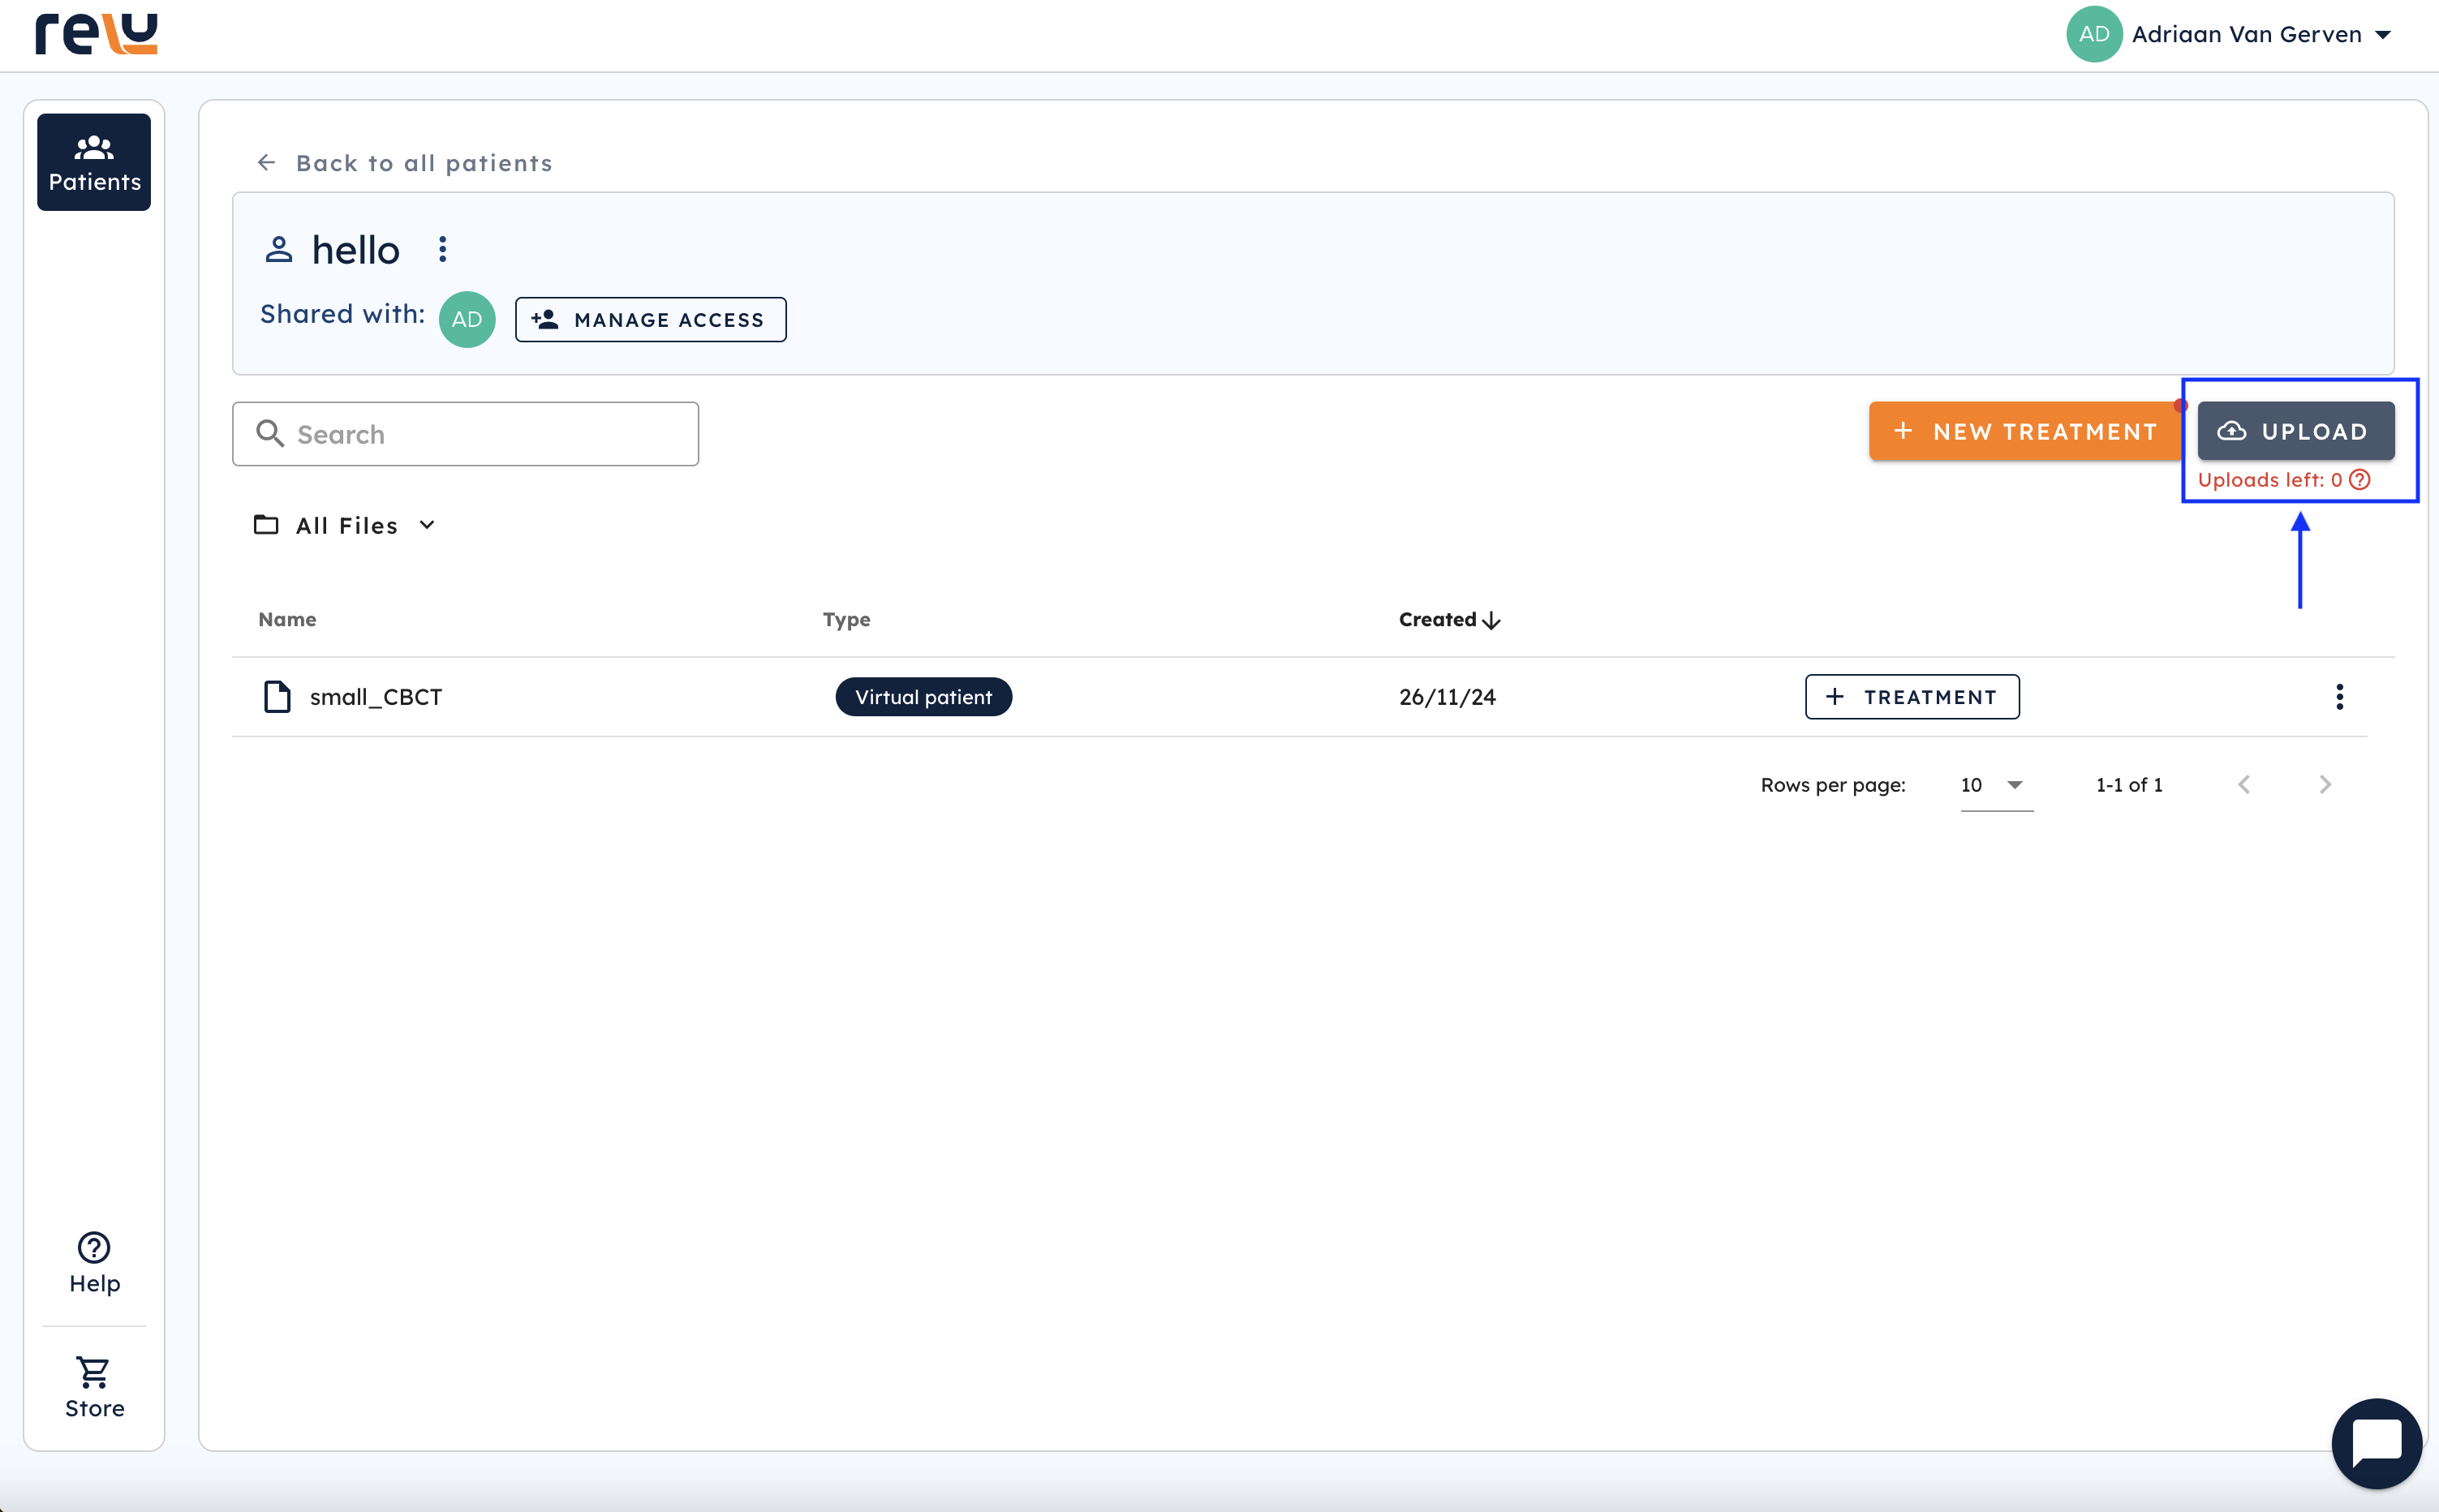Viewport: 2439px width, 1512px height.
Task: Open the Patients sidebar section
Action: pos(94,162)
